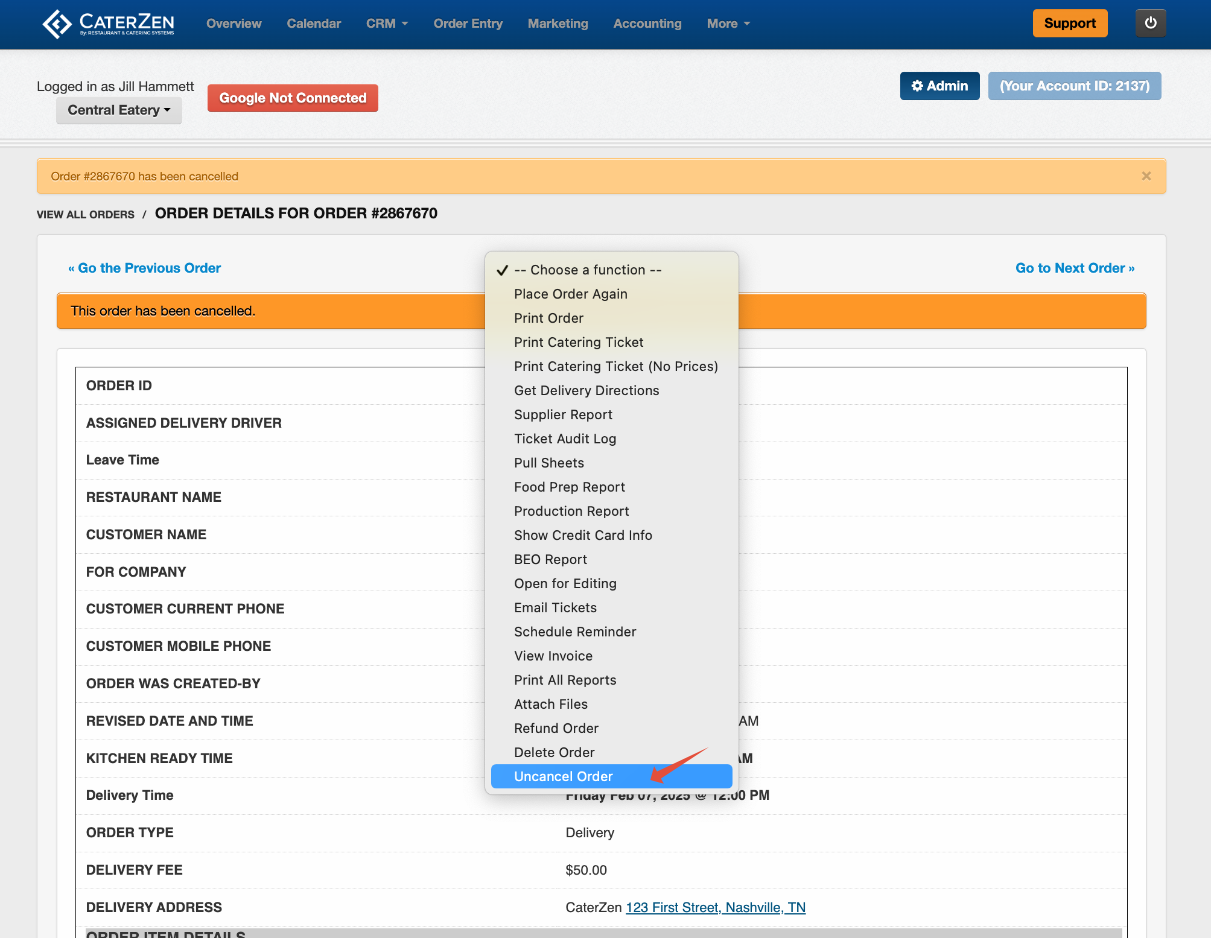Choose Print Order from function list
This screenshot has height=938, width=1211.
click(x=611, y=318)
